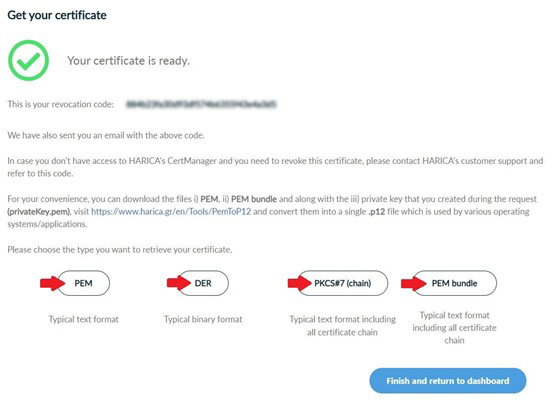Select the PKCS#7 (chain) download option
The image size is (554, 403).
342,283
